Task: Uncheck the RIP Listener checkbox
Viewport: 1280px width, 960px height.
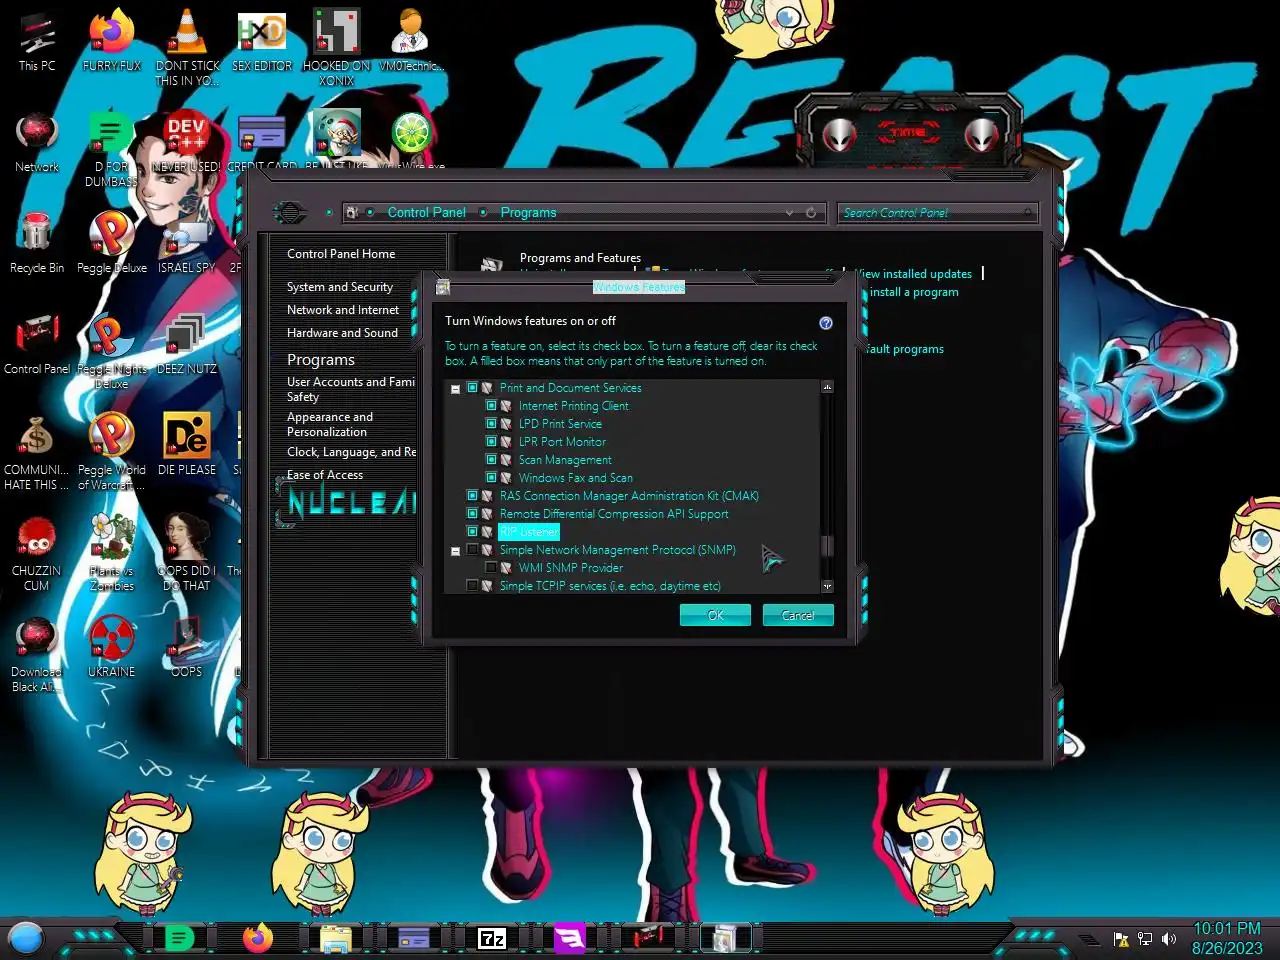Action: tap(473, 531)
